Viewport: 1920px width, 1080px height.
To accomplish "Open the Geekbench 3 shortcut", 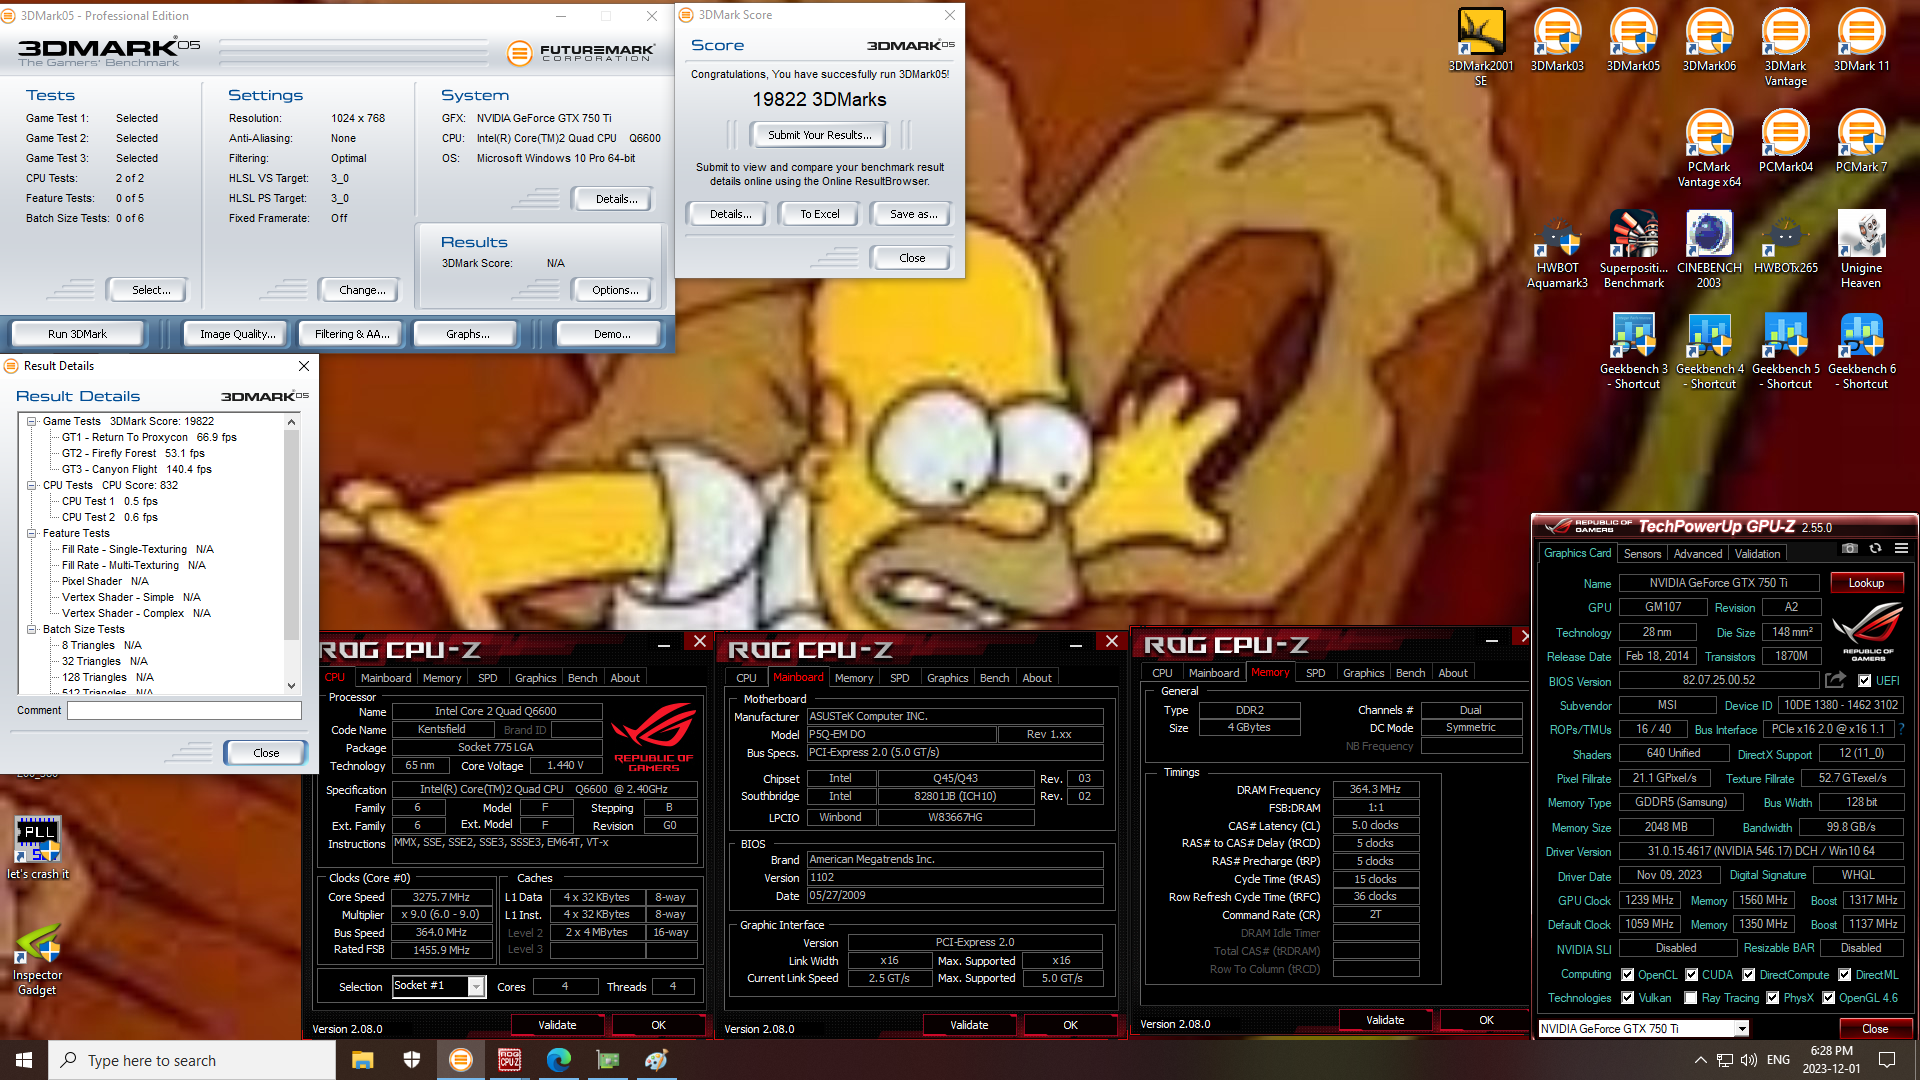I will pyautogui.click(x=1633, y=351).
